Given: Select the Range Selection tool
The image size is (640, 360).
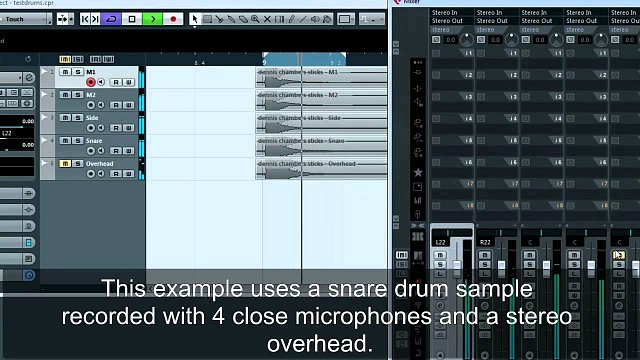Looking at the screenshot, I should point(207,19).
